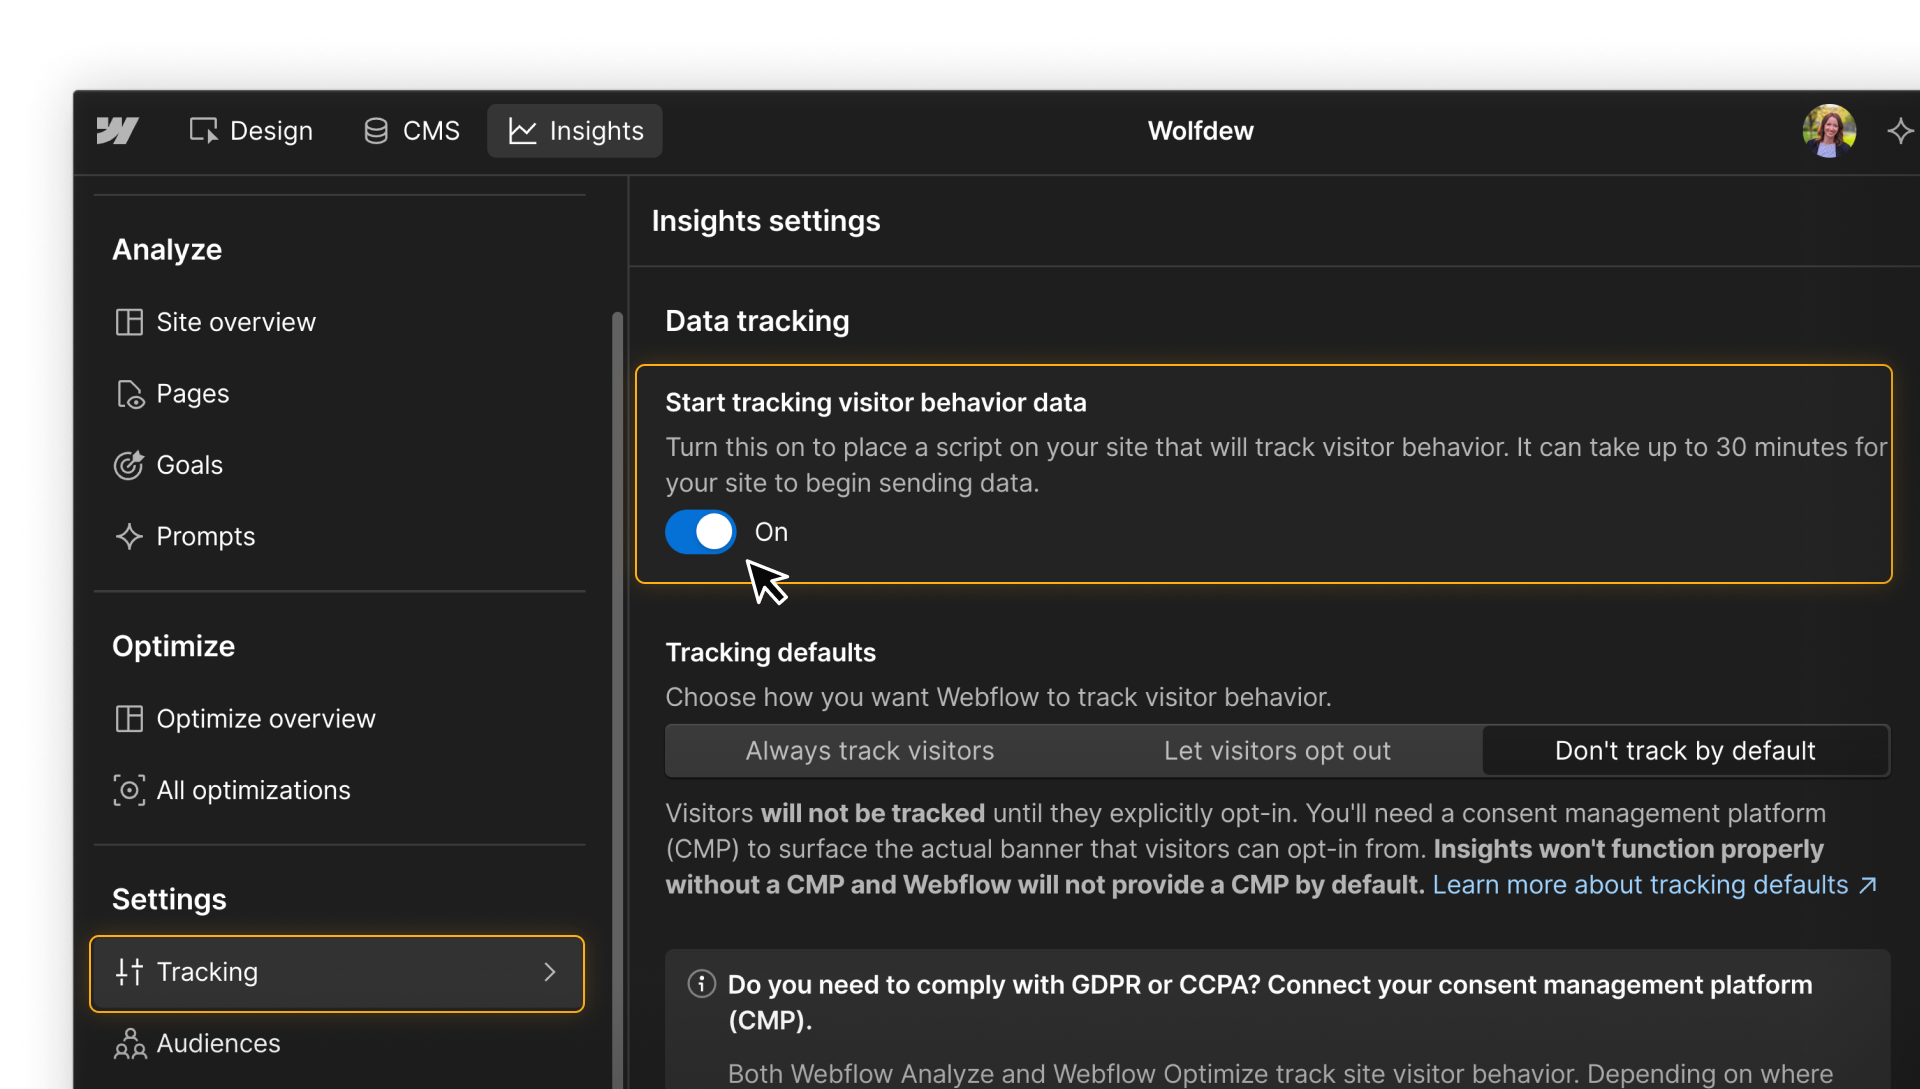The image size is (1920, 1089).
Task: Open the user profile avatar
Action: [x=1829, y=131]
